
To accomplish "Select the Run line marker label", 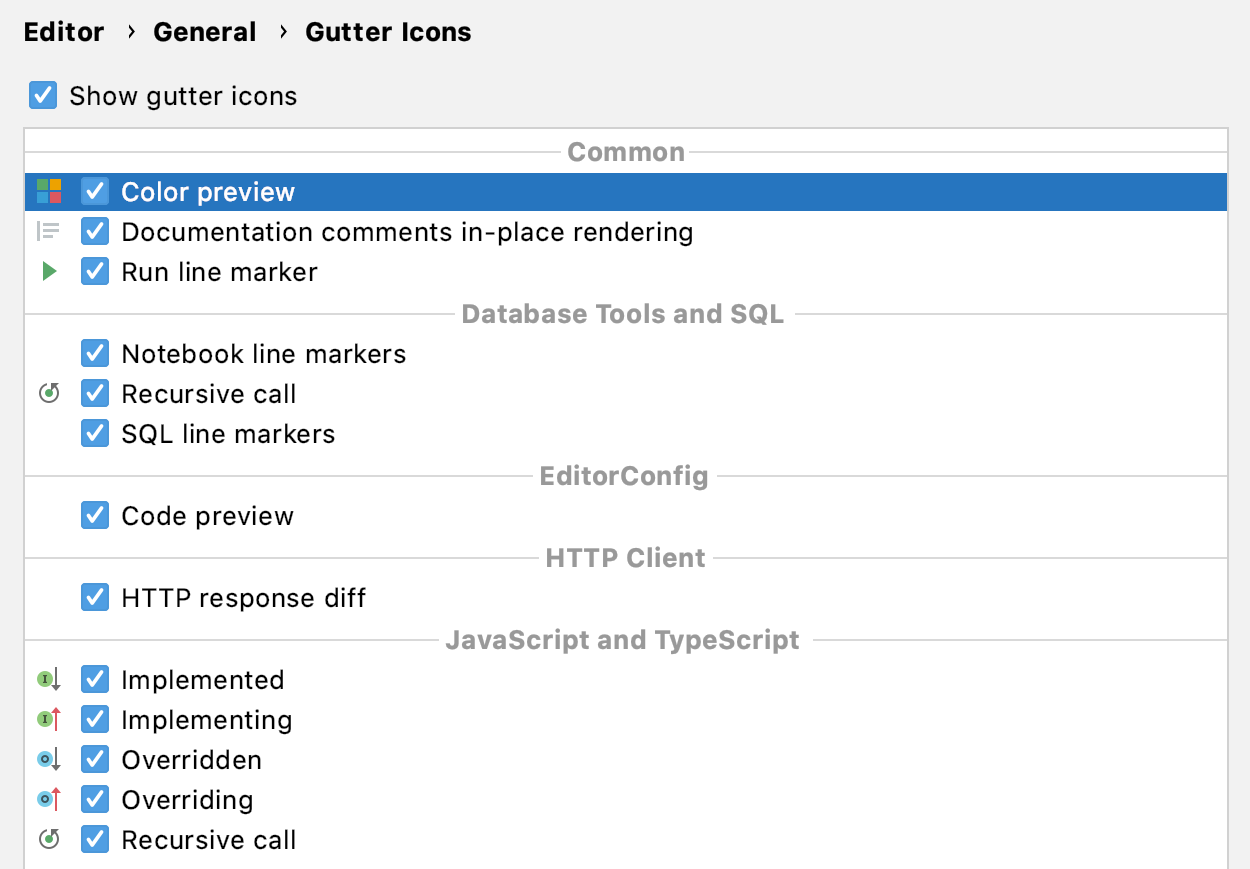I will click(x=219, y=272).
